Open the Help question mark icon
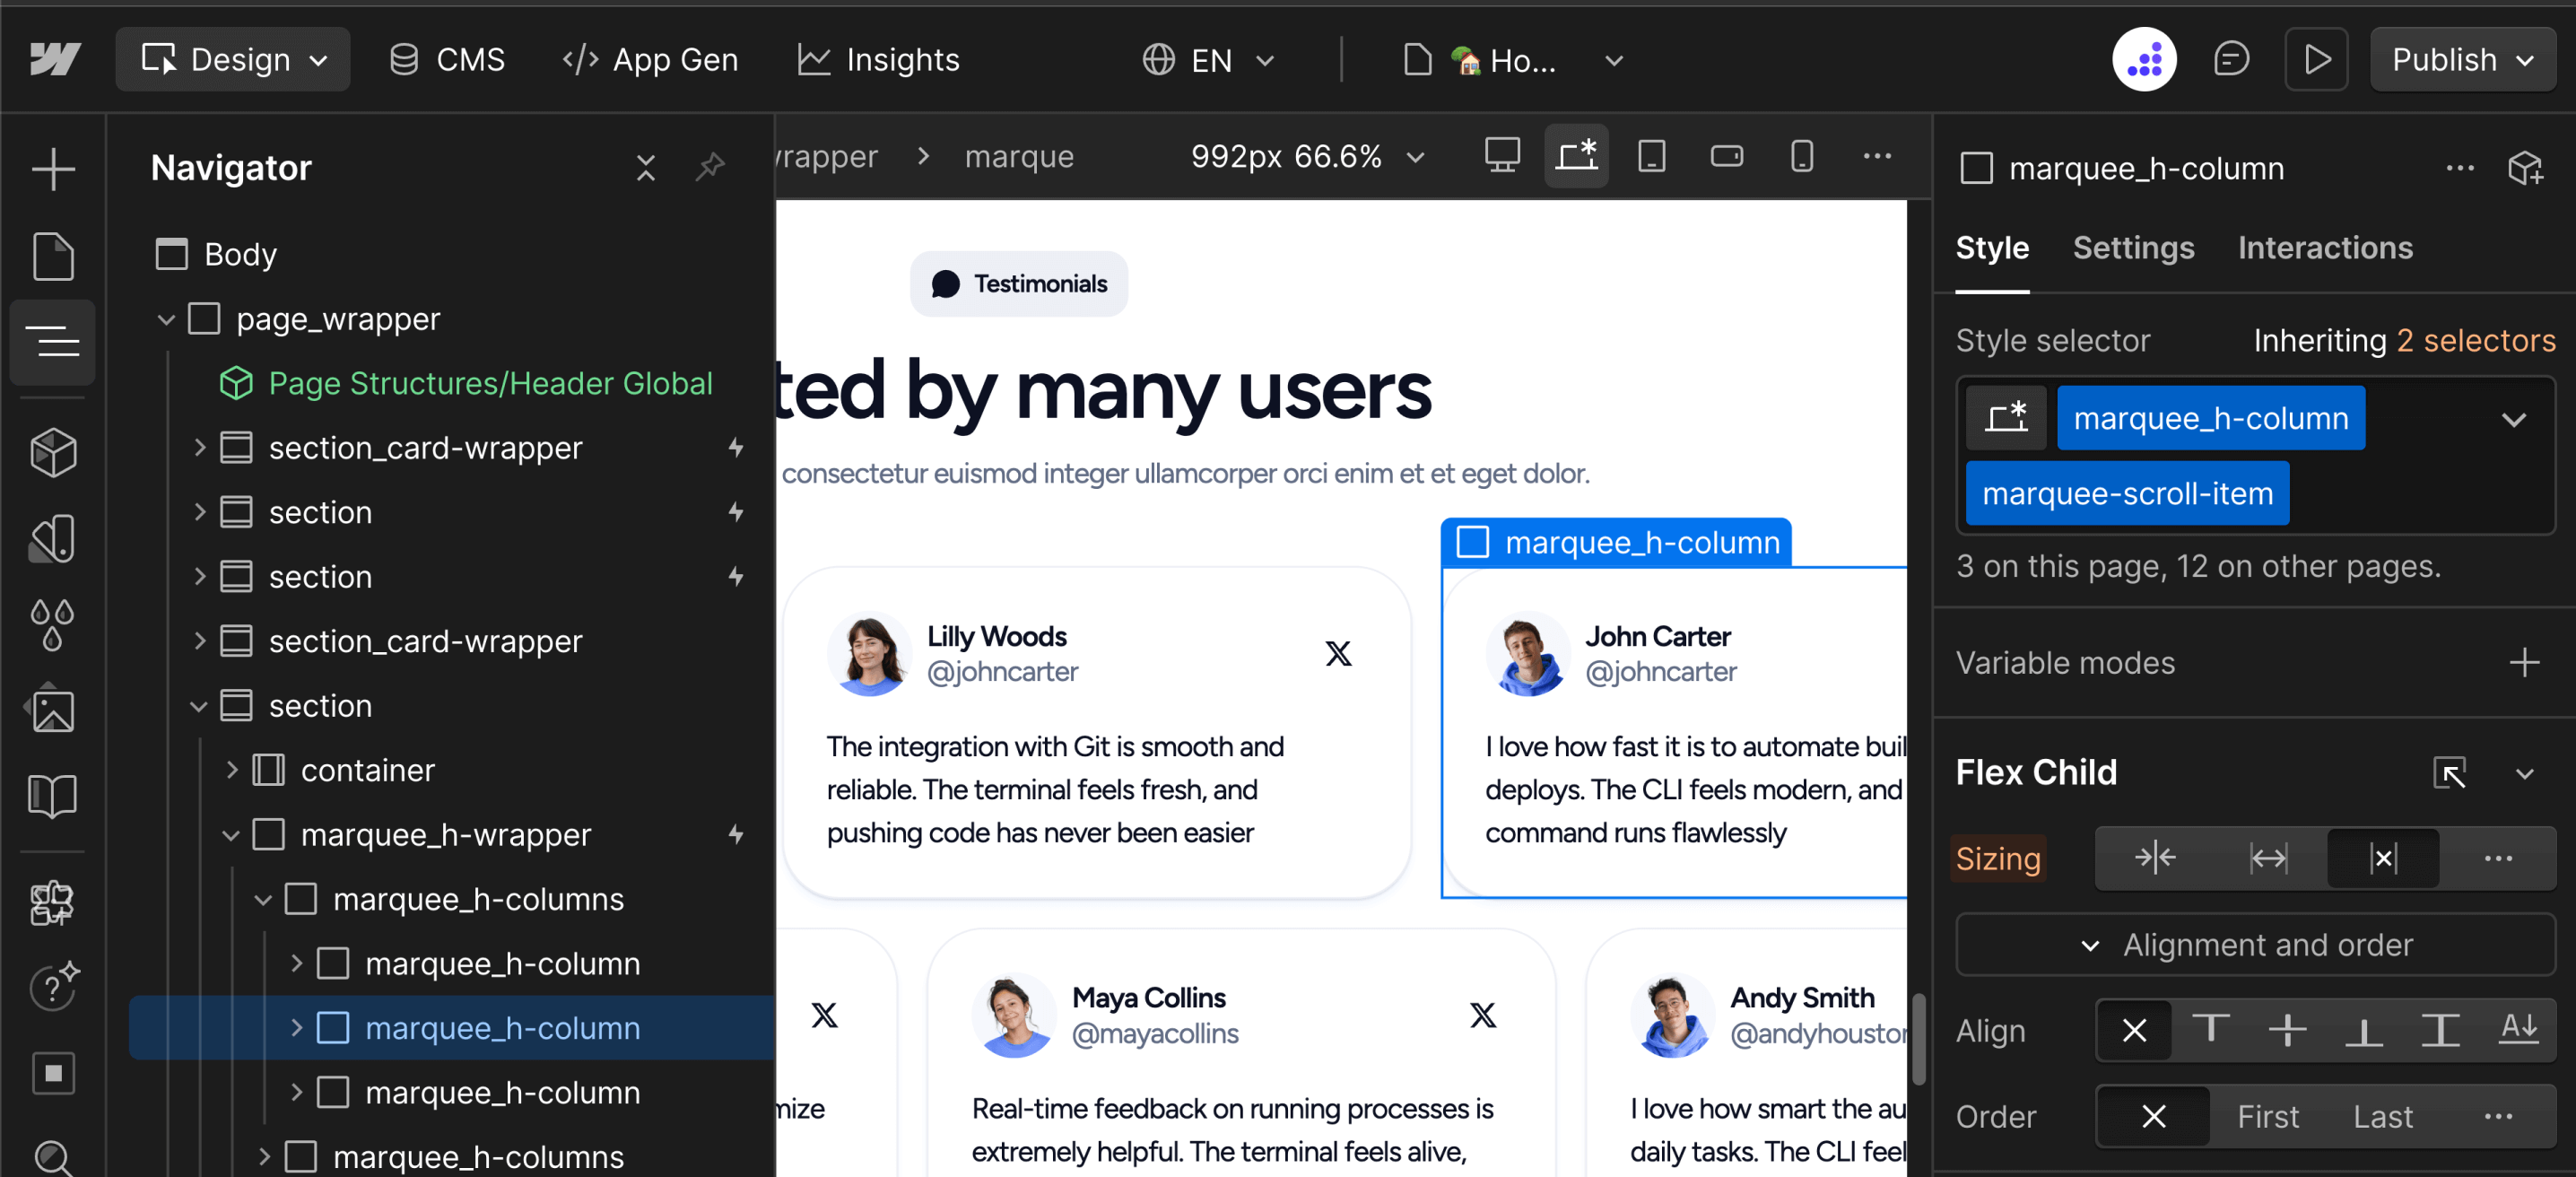The image size is (2576, 1177). click(53, 987)
